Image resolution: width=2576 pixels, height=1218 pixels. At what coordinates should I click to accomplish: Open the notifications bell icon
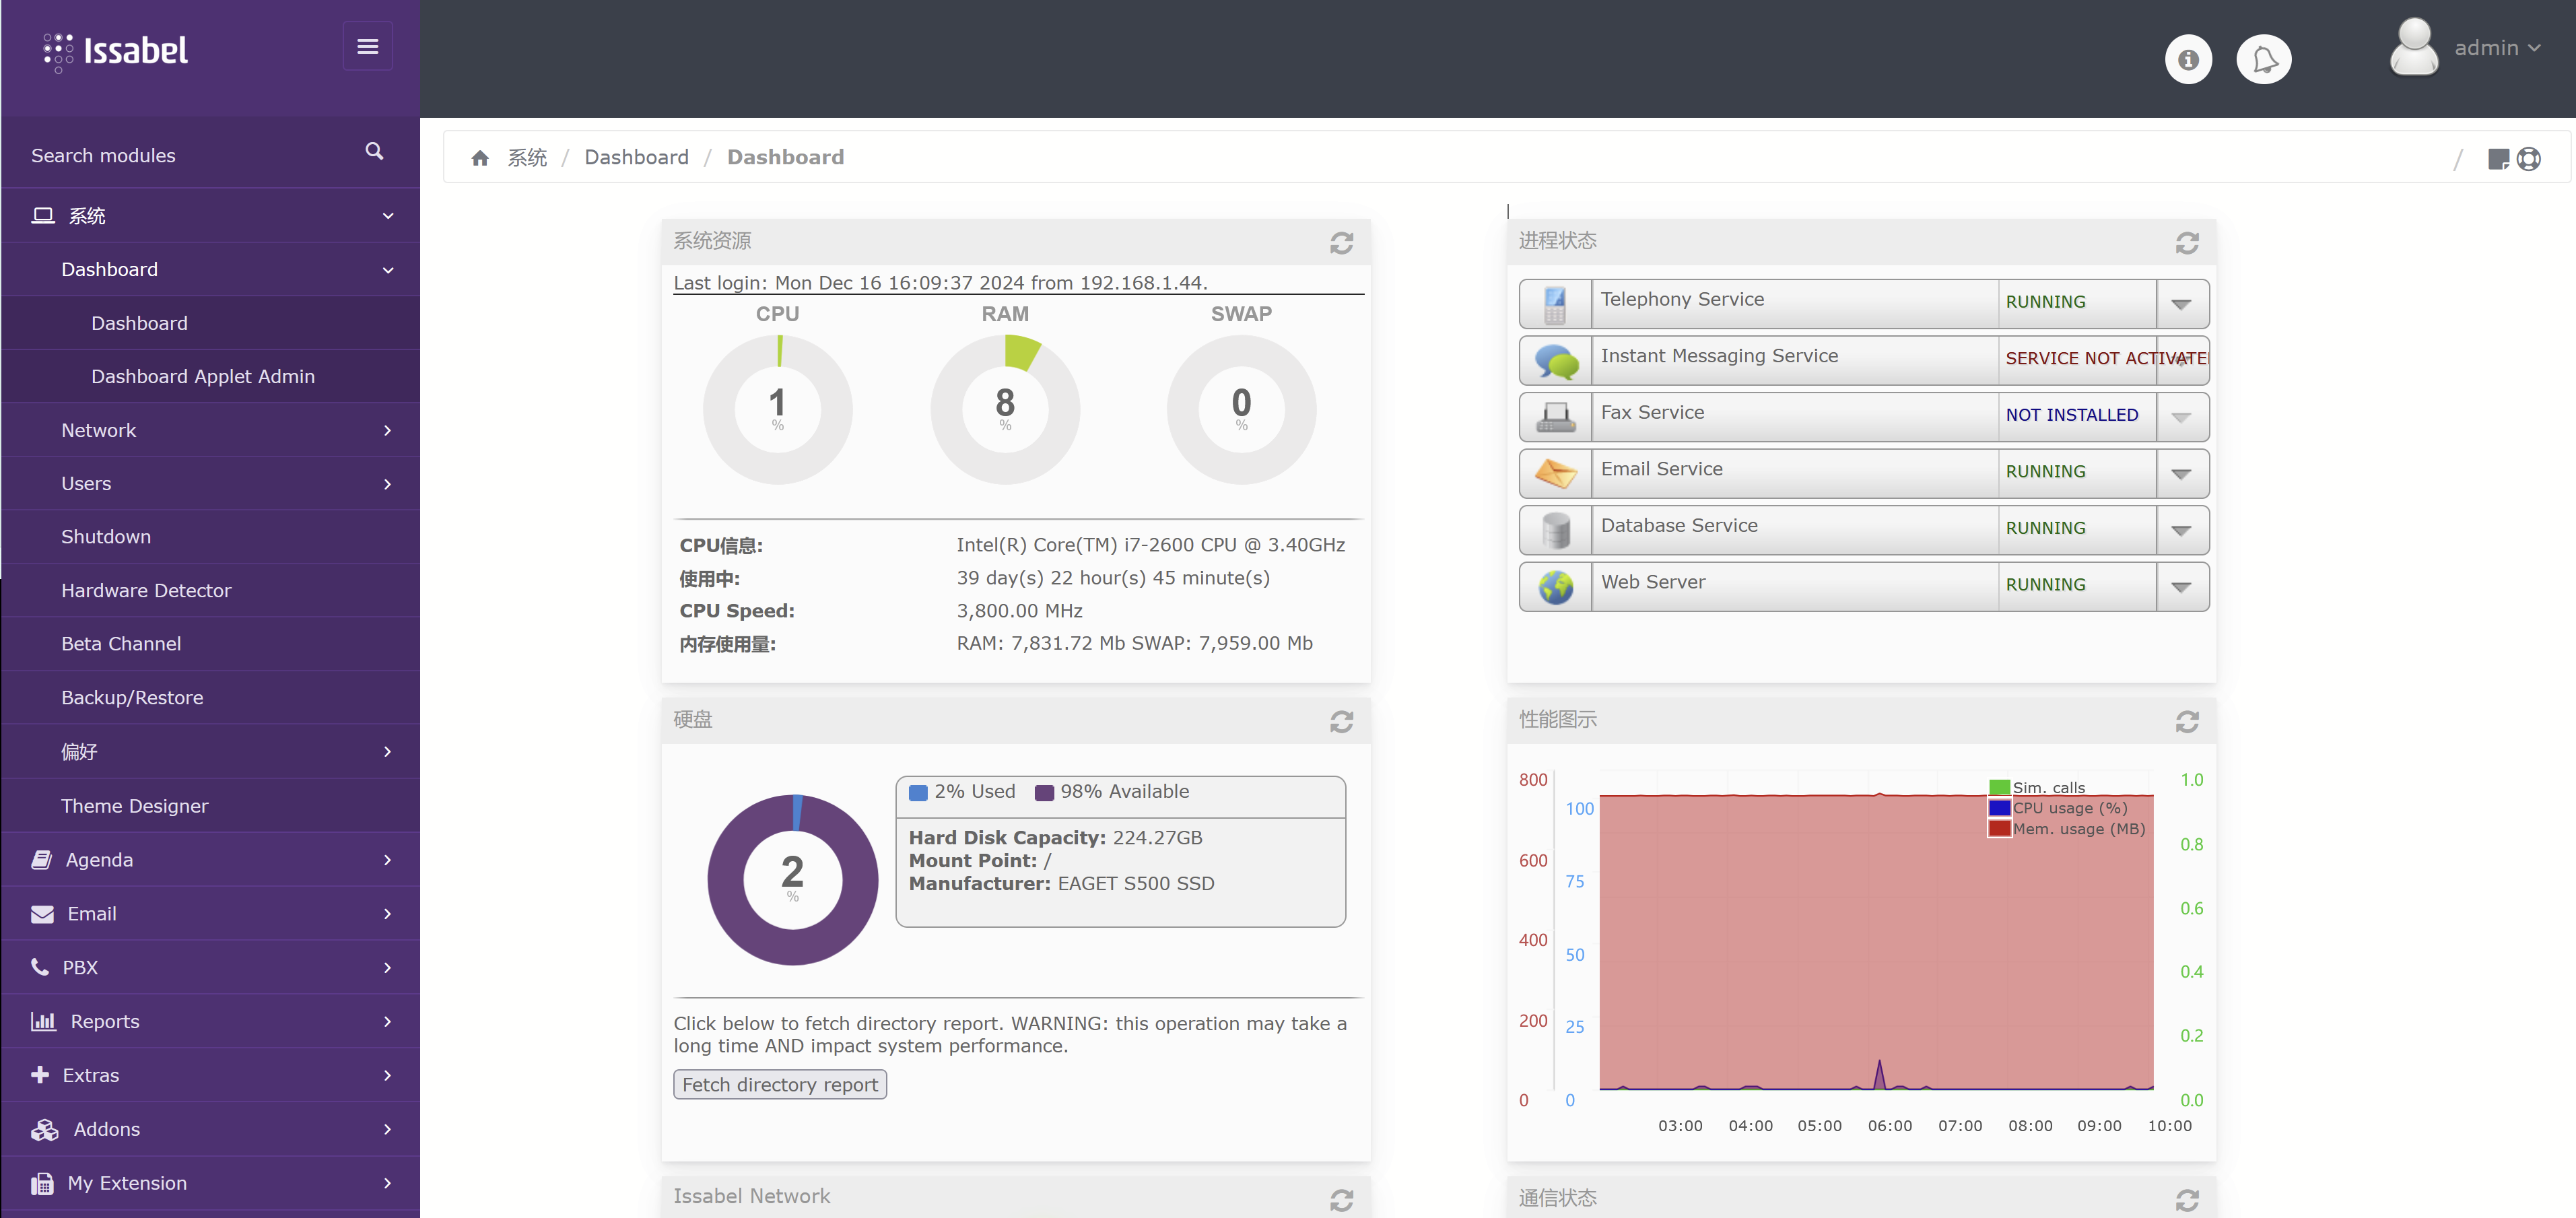pyautogui.click(x=2264, y=60)
